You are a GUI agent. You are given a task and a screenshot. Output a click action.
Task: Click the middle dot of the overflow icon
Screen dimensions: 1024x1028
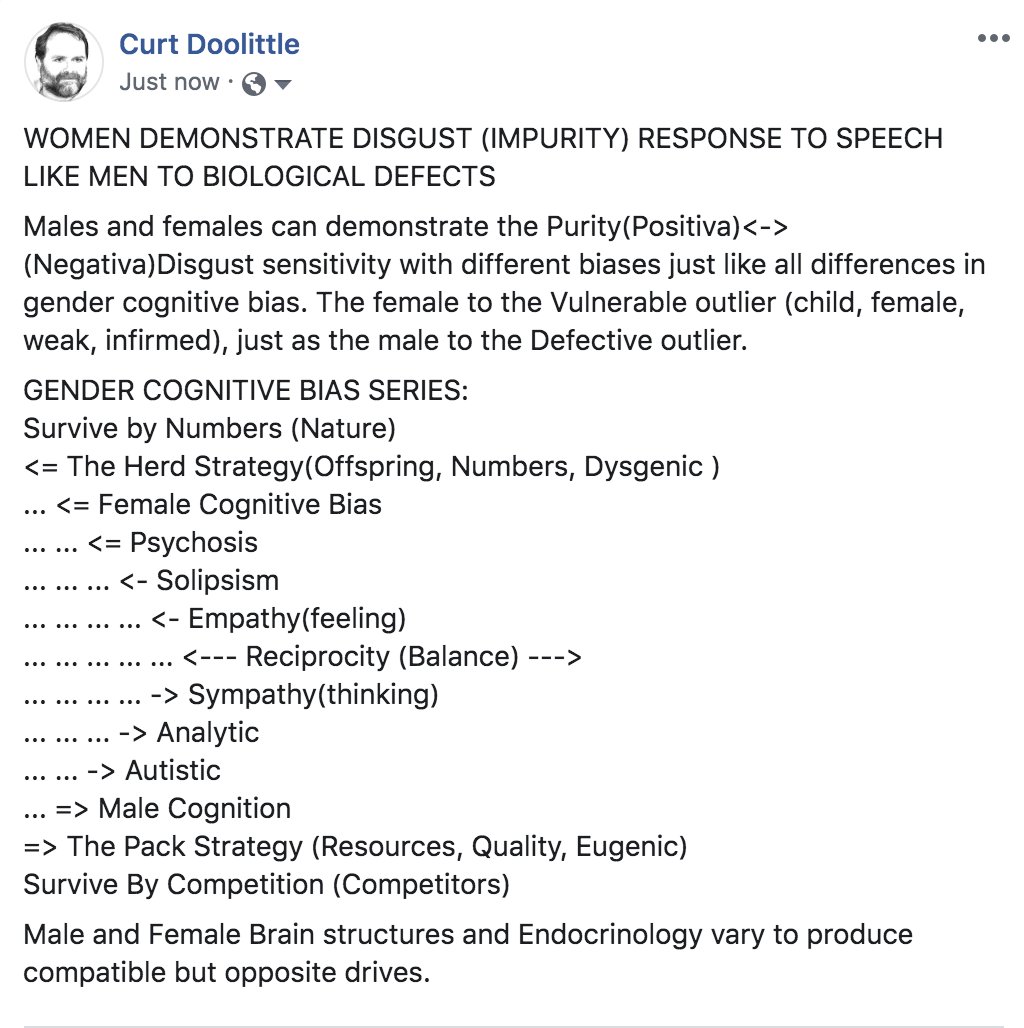click(x=995, y=38)
